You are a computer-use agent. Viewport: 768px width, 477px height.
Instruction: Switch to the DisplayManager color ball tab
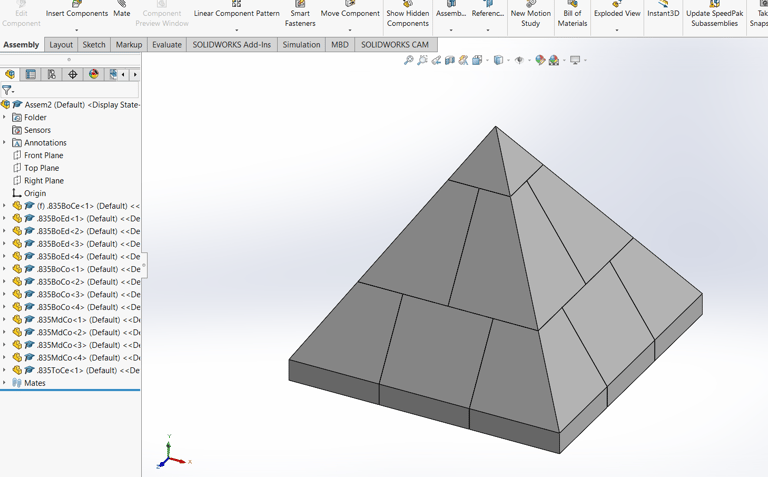tap(94, 74)
